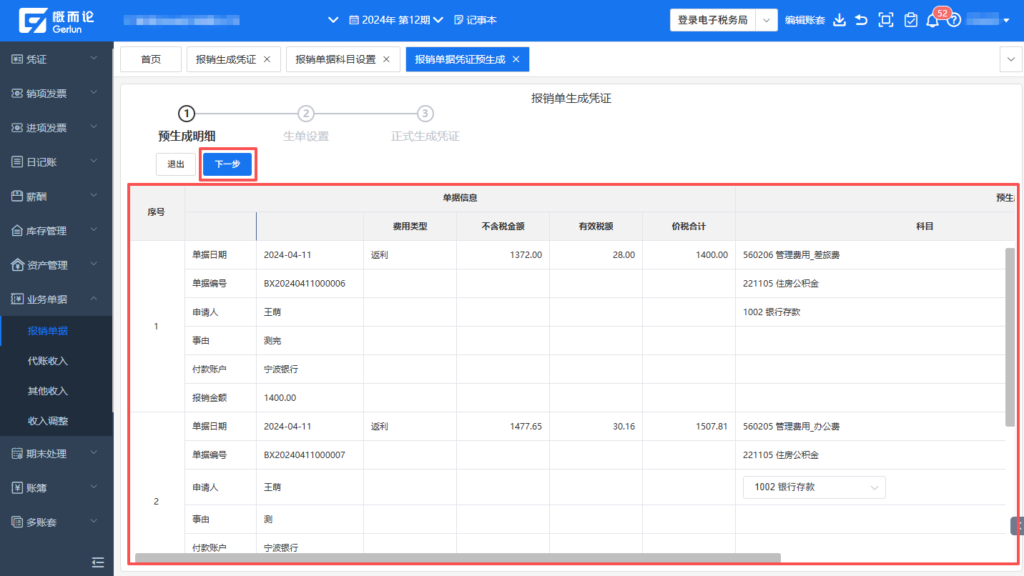Switch to the 首页 tab
The height and width of the screenshot is (576, 1024).
click(150, 60)
